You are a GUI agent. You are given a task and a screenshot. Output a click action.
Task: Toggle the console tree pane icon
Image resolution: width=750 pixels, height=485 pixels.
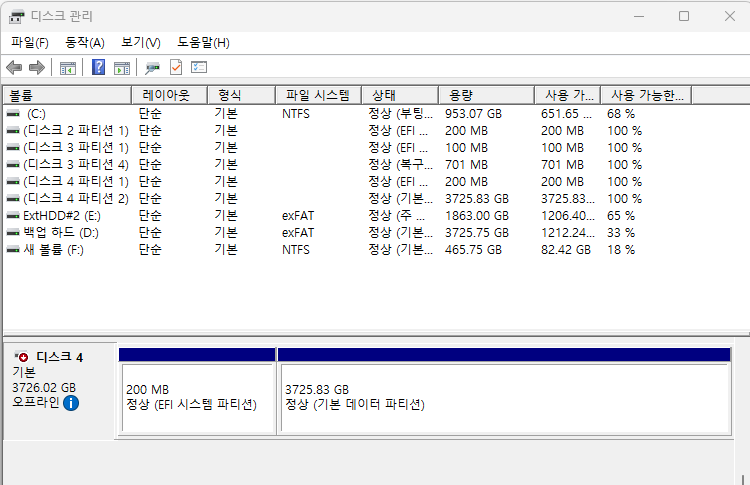[x=68, y=68]
